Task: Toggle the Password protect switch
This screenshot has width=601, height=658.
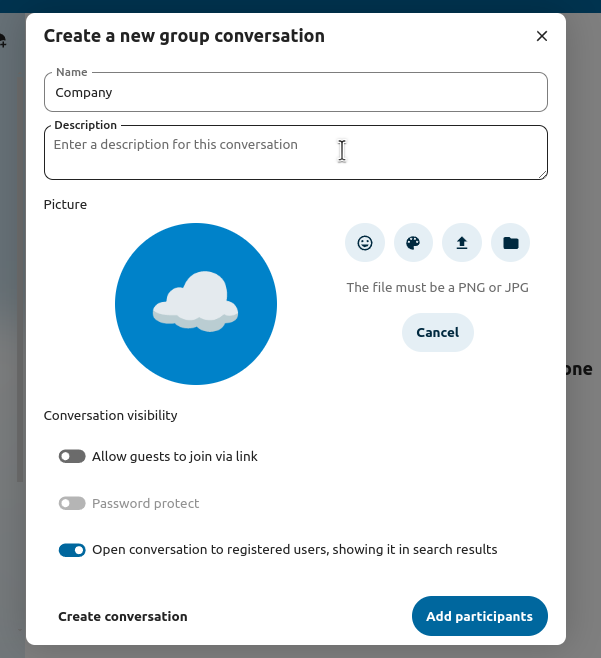Action: click(72, 504)
